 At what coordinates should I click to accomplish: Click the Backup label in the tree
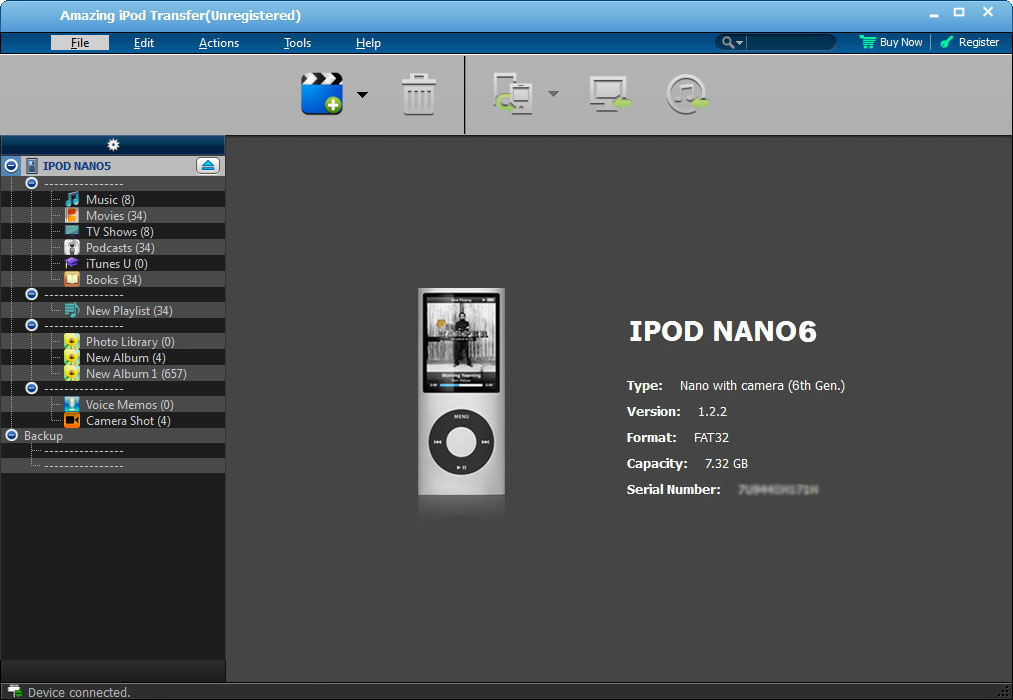43,436
